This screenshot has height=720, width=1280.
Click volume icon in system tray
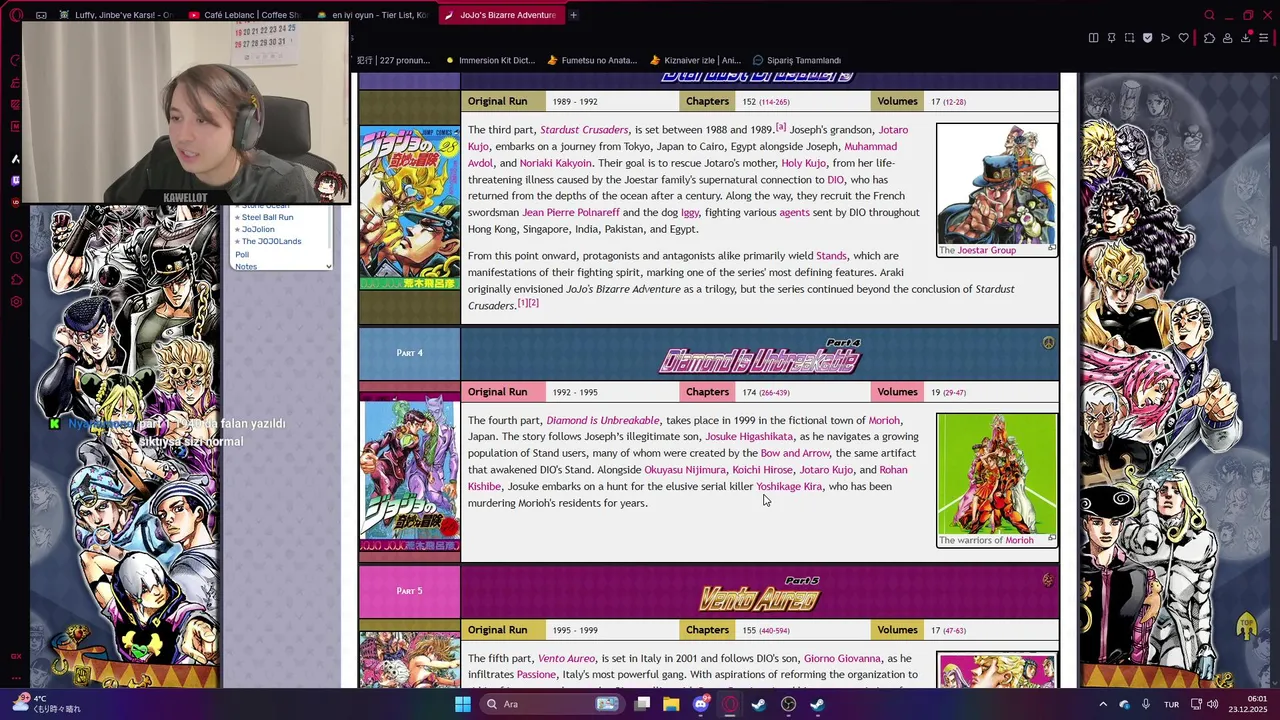(1213, 704)
